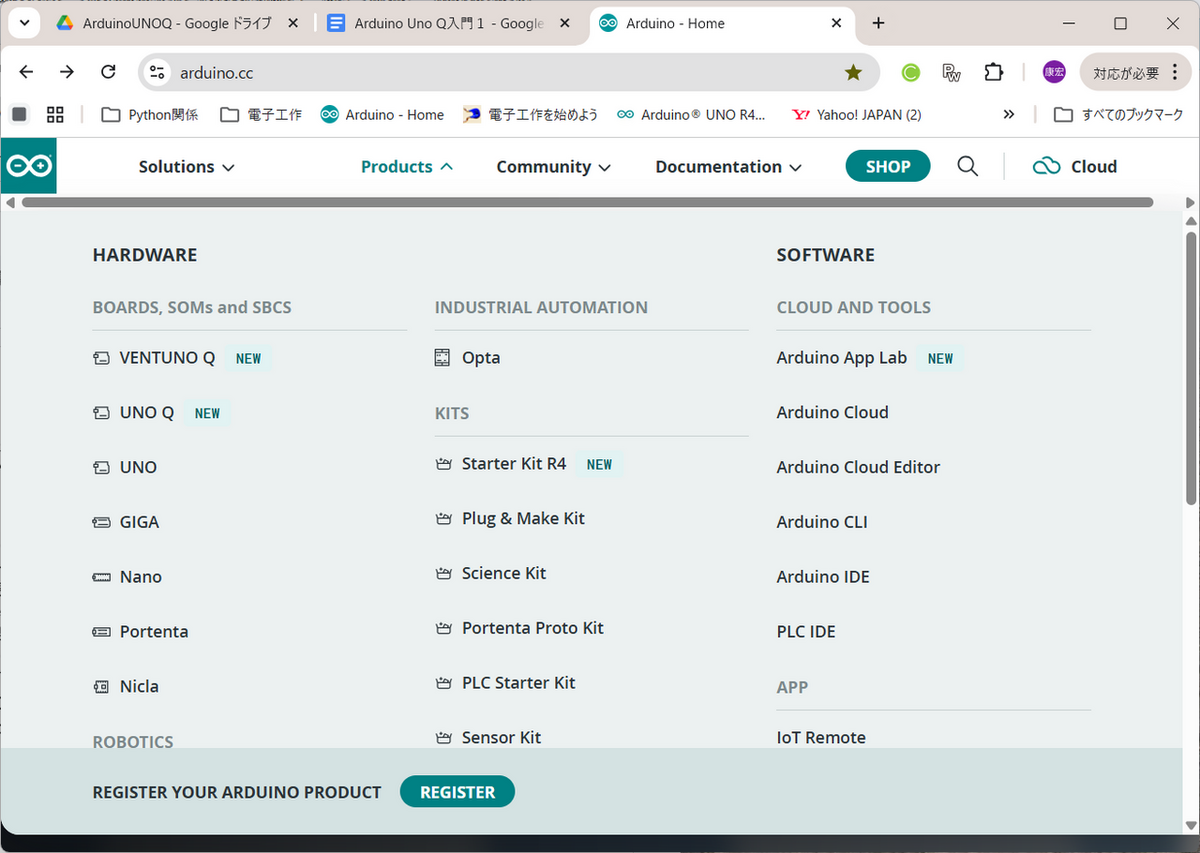Expand the Documentation dropdown menu
Screen dimensions: 1200x853
728,167
